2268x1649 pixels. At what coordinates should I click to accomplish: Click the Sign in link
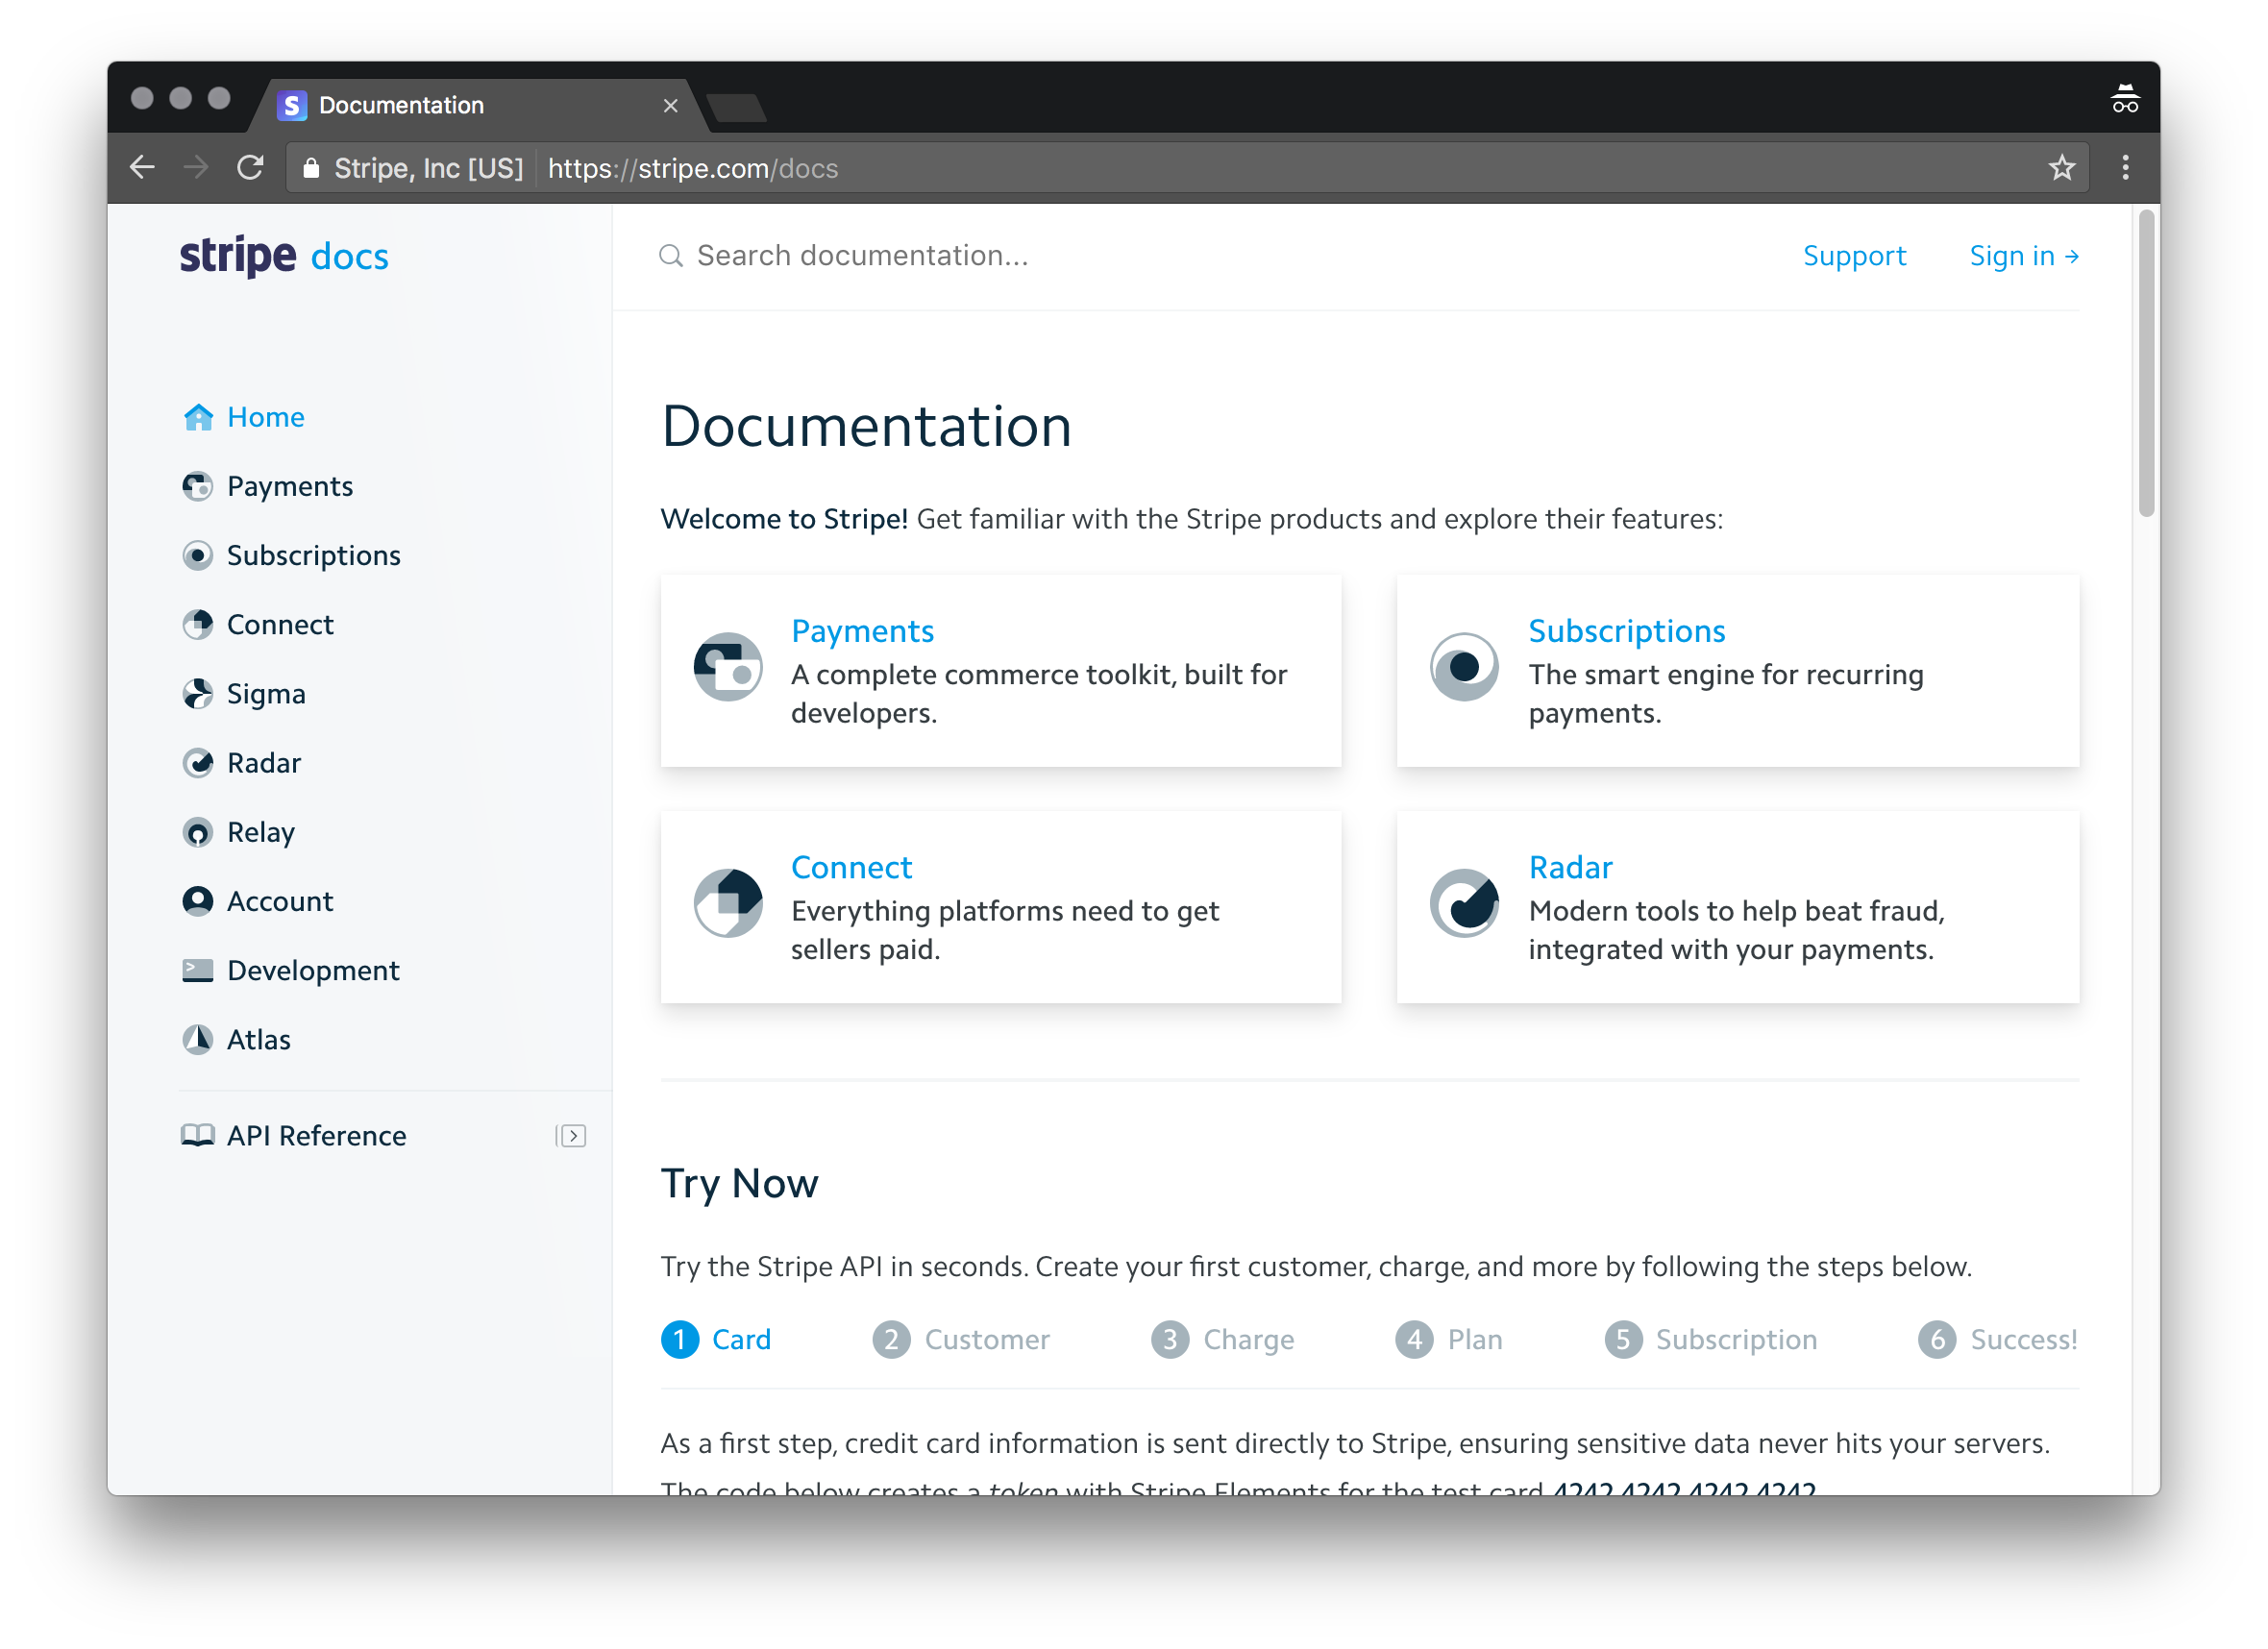(2024, 256)
